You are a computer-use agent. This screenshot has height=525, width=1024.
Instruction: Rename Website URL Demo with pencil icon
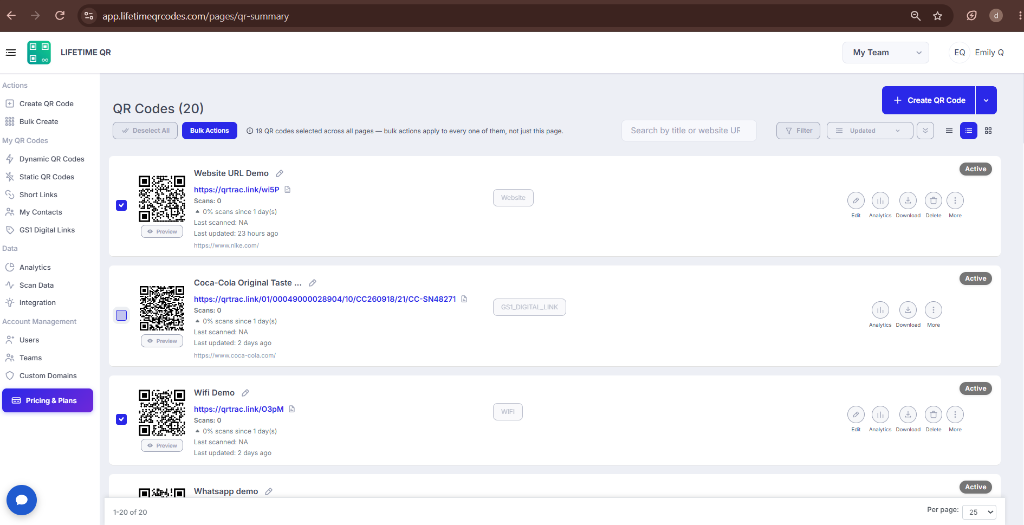[280, 174]
